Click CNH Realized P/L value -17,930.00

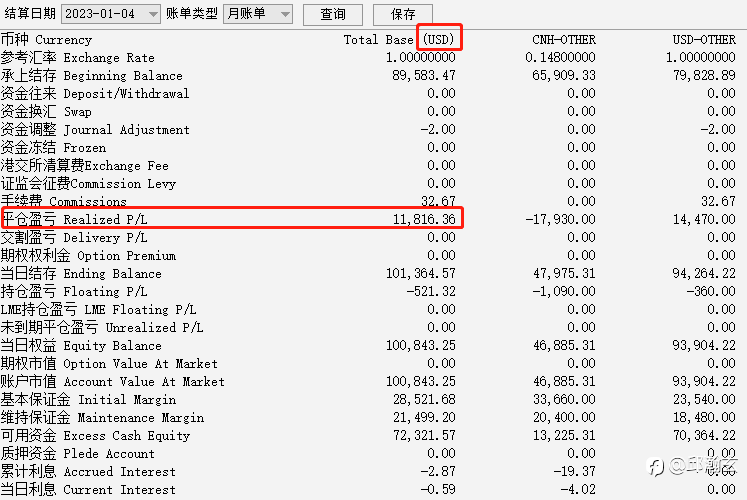click(560, 219)
